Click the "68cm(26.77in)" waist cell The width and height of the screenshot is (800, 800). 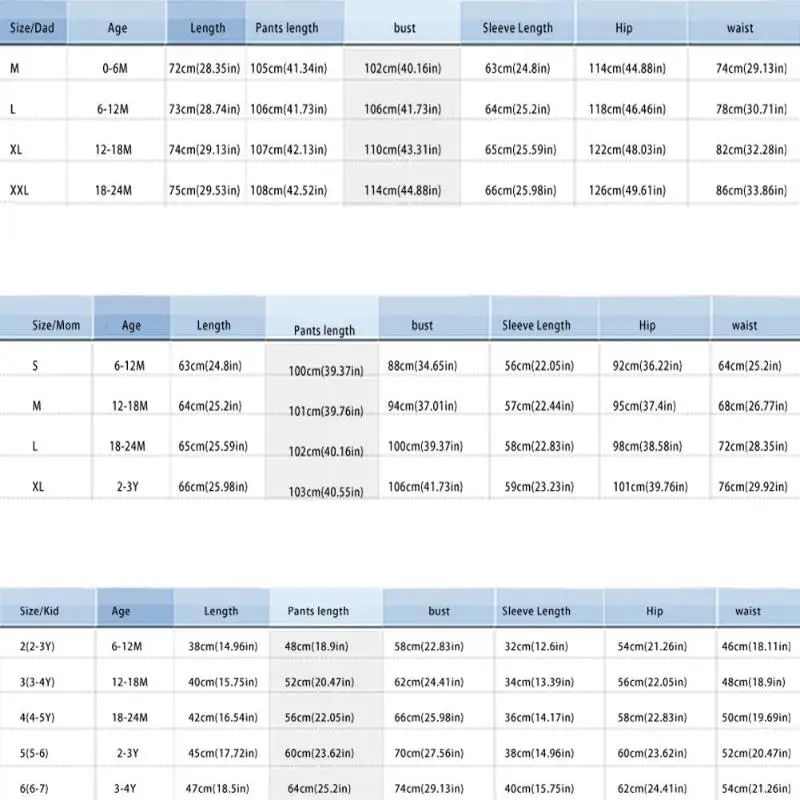tap(753, 406)
